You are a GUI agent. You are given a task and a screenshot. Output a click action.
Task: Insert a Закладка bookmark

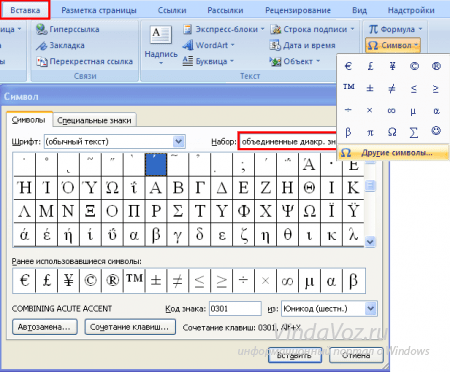pyautogui.click(x=60, y=45)
